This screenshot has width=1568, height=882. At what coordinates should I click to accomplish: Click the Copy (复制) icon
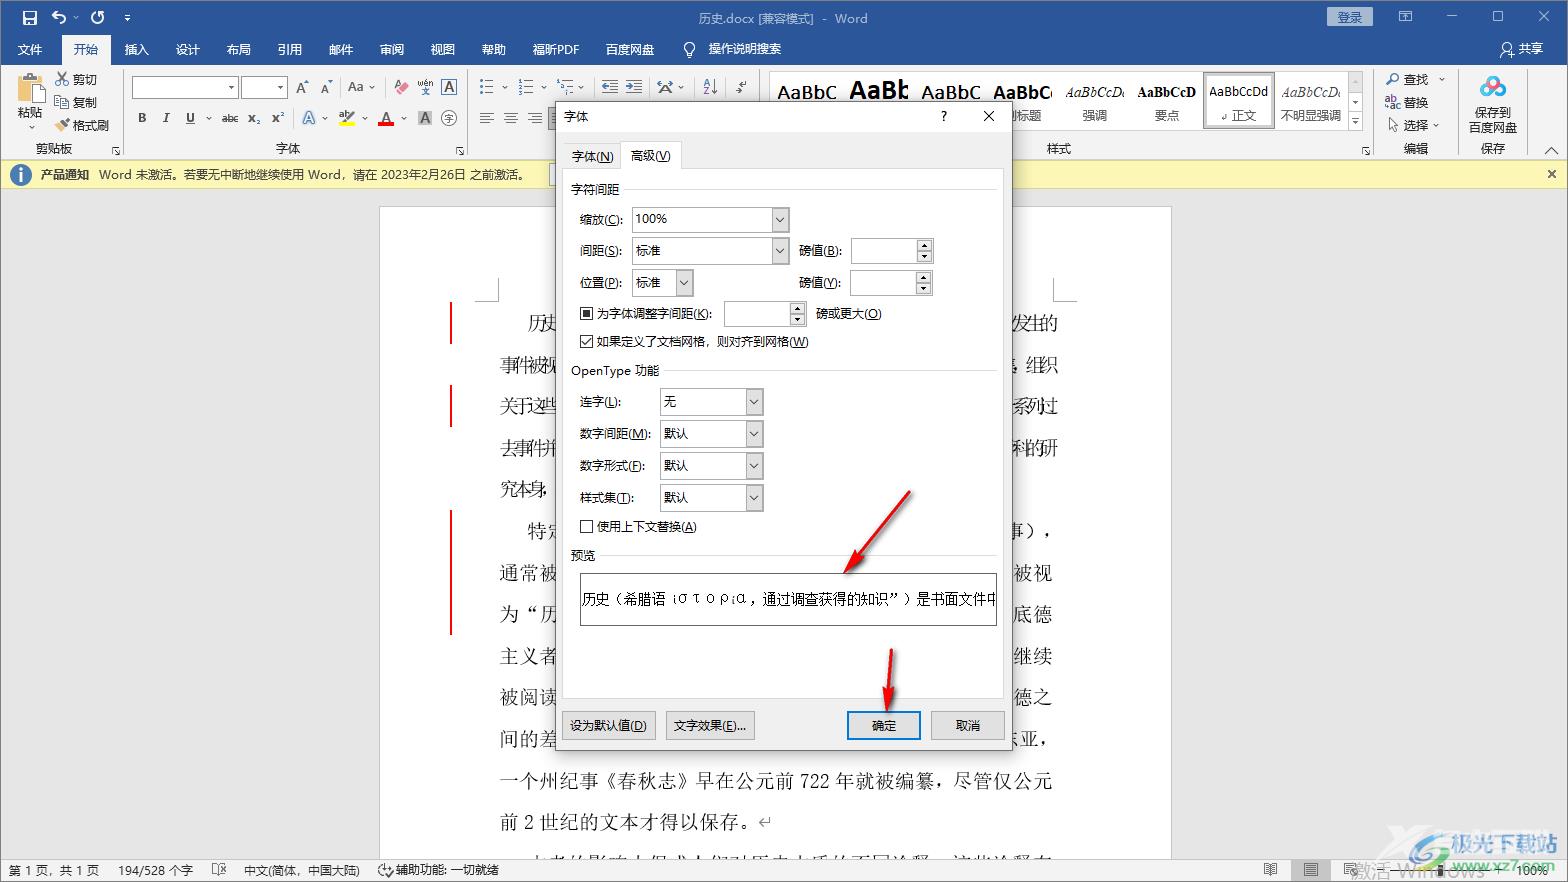click(x=62, y=102)
